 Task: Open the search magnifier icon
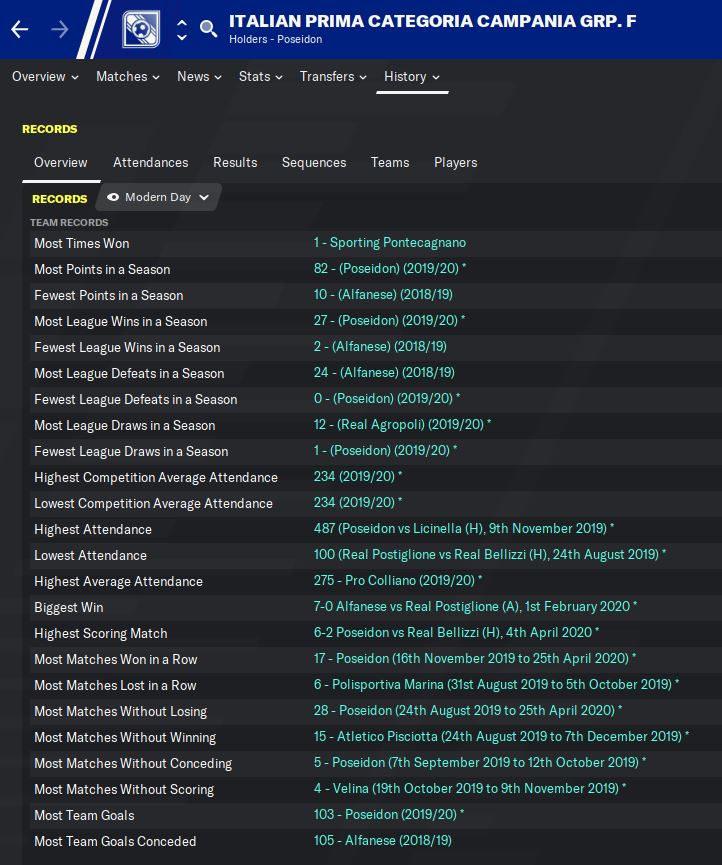point(208,29)
